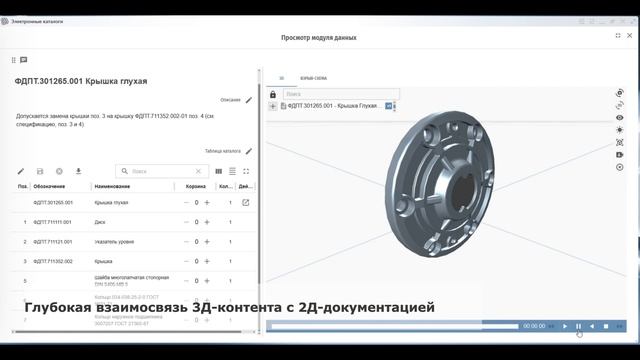640x360 pixels.
Task: Play the animation in reverse
Action: point(592,326)
